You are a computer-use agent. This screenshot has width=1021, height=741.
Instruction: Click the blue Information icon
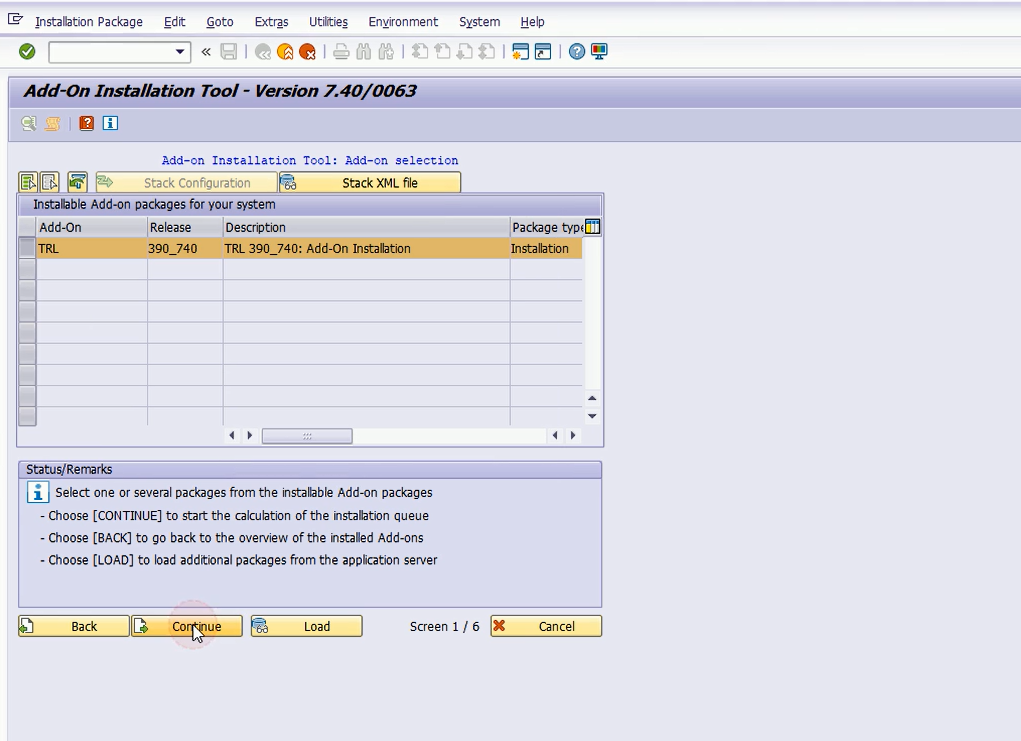click(x=110, y=123)
